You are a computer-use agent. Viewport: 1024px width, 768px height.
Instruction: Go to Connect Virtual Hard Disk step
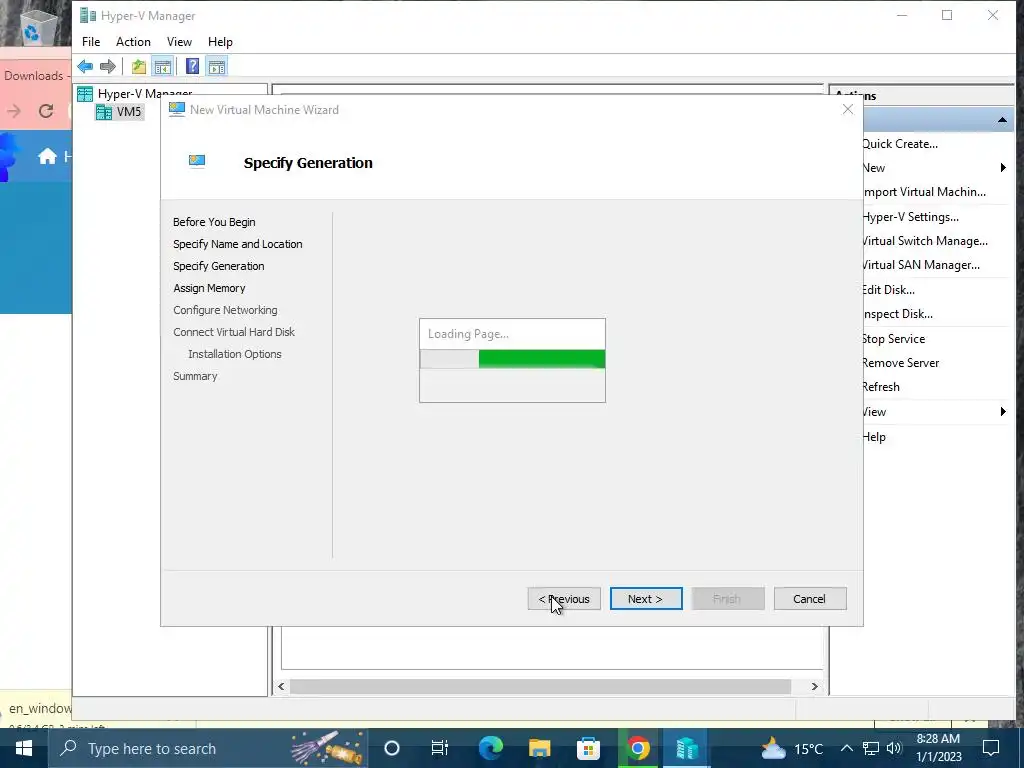[234, 332]
